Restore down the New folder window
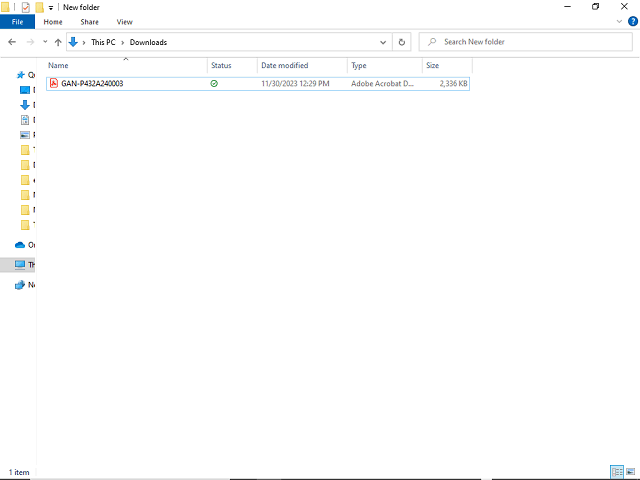The image size is (640, 480). [596, 7]
